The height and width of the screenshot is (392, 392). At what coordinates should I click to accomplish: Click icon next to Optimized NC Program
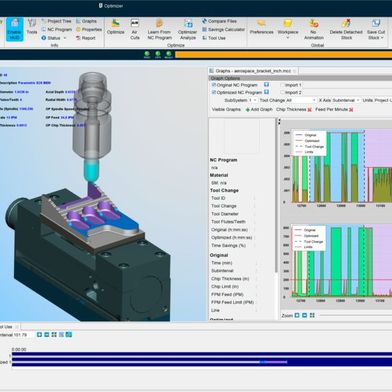pyautogui.click(x=266, y=92)
